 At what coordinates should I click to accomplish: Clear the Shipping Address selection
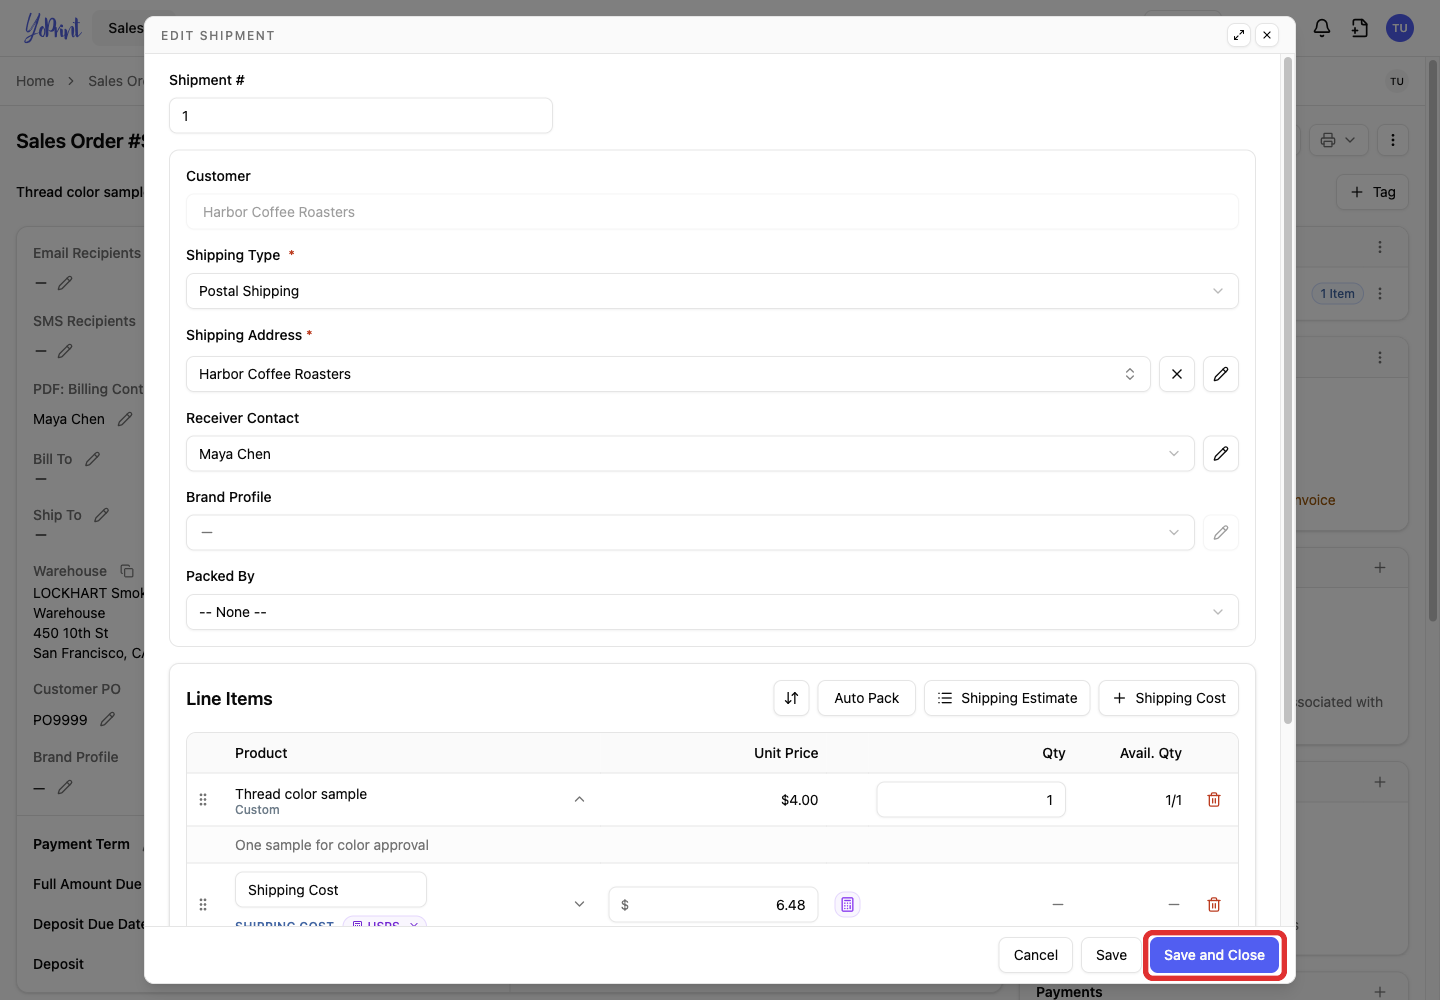[x=1177, y=374]
